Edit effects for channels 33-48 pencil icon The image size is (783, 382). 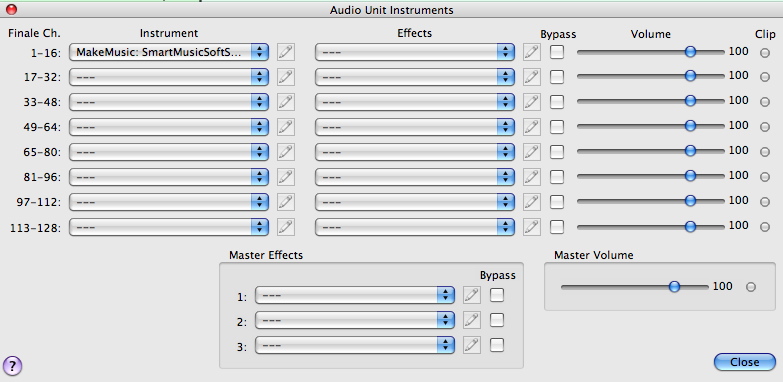532,102
